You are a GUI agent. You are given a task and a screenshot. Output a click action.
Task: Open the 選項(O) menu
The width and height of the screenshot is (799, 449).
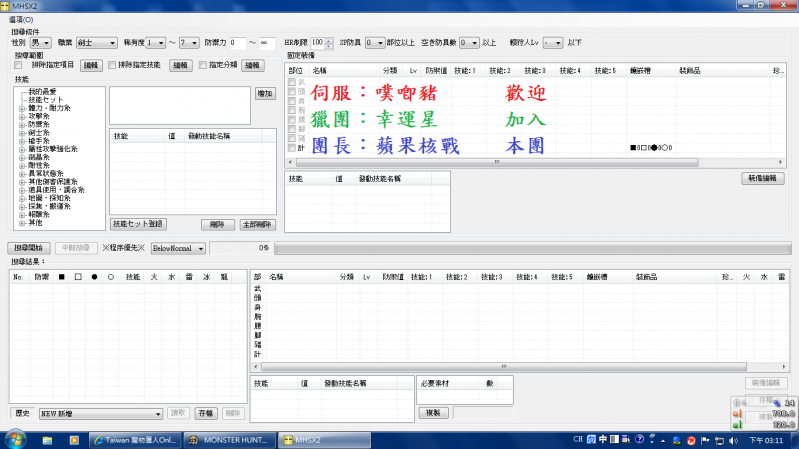[21, 19]
